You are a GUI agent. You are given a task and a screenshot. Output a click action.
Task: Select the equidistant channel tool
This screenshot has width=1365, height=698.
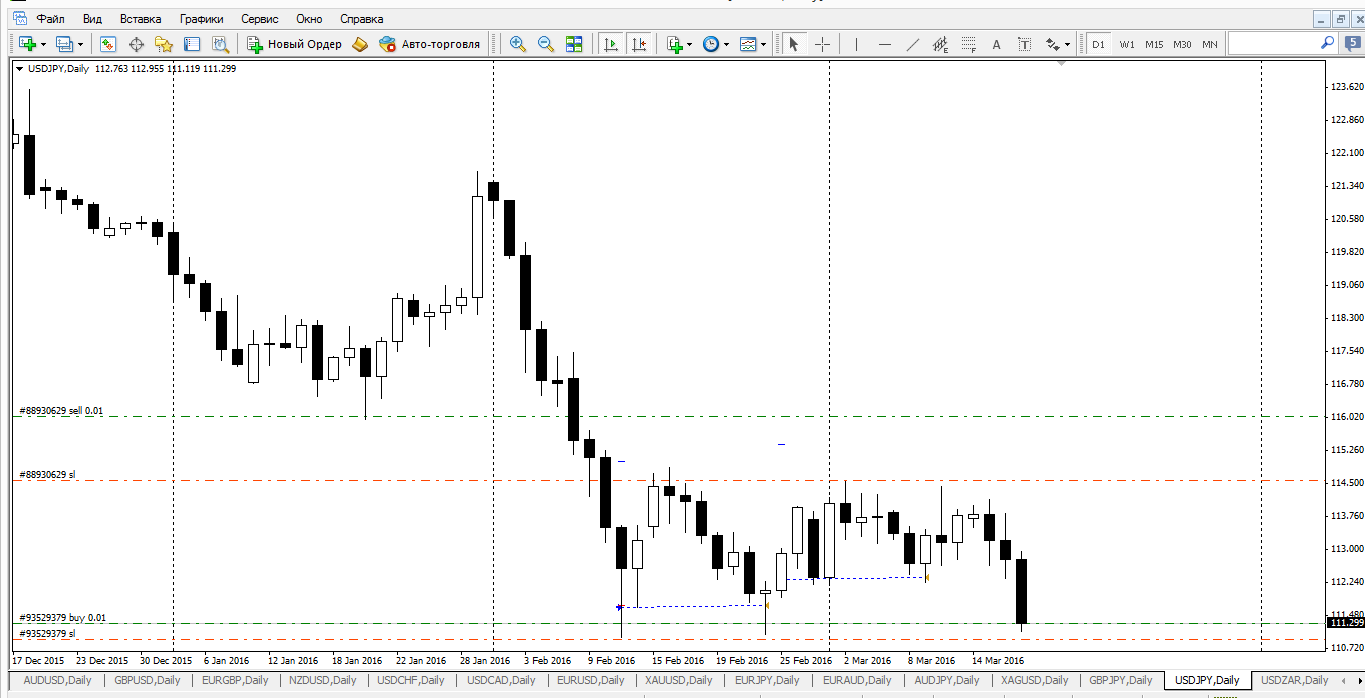(940, 44)
